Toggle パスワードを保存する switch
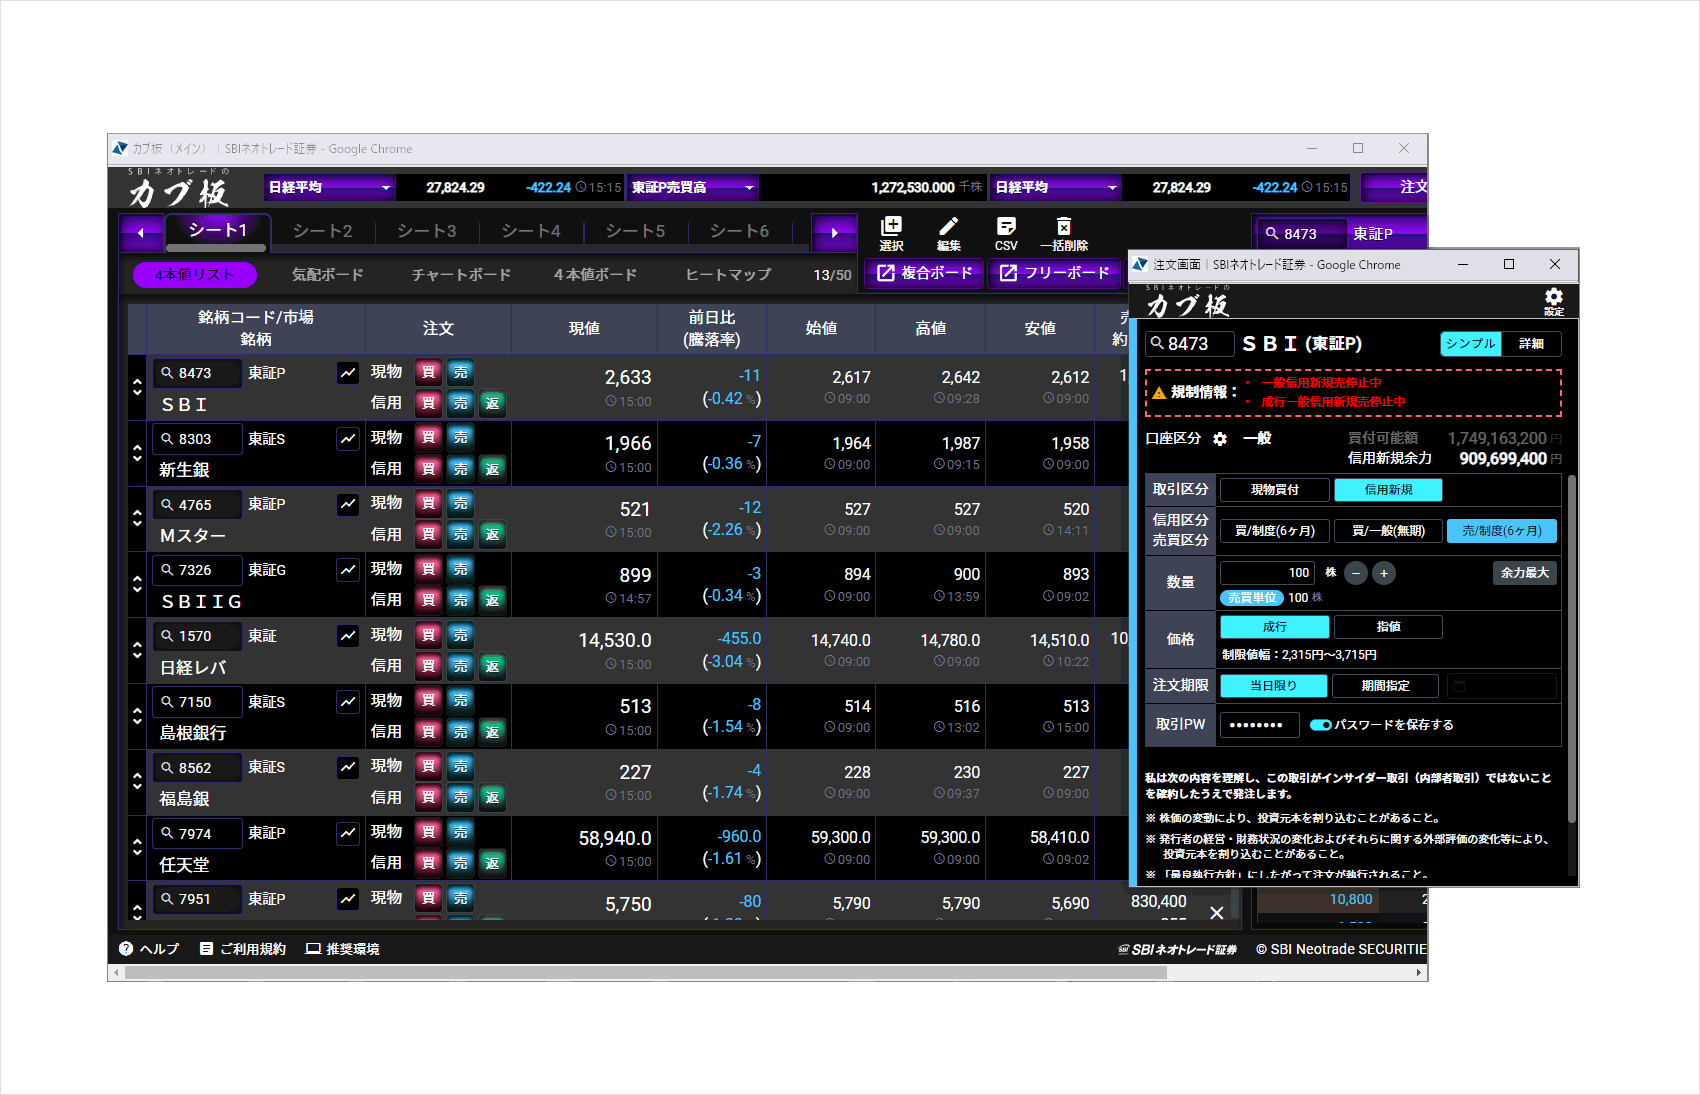Image resolution: width=1700 pixels, height=1095 pixels. pos(1320,725)
